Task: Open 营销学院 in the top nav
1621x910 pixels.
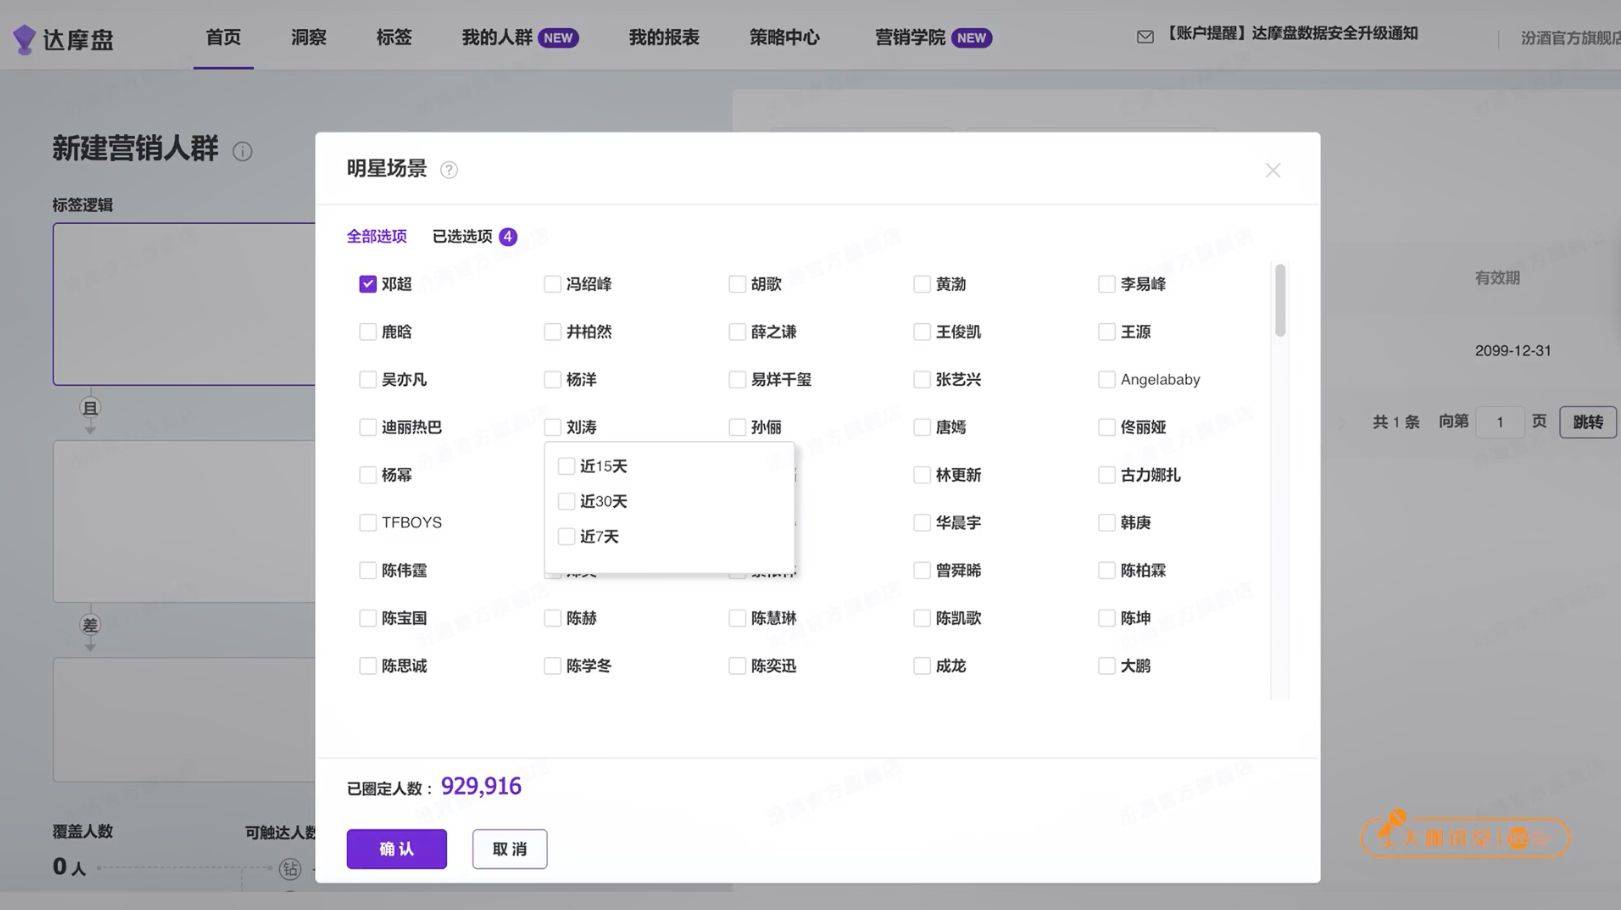Action: (910, 37)
